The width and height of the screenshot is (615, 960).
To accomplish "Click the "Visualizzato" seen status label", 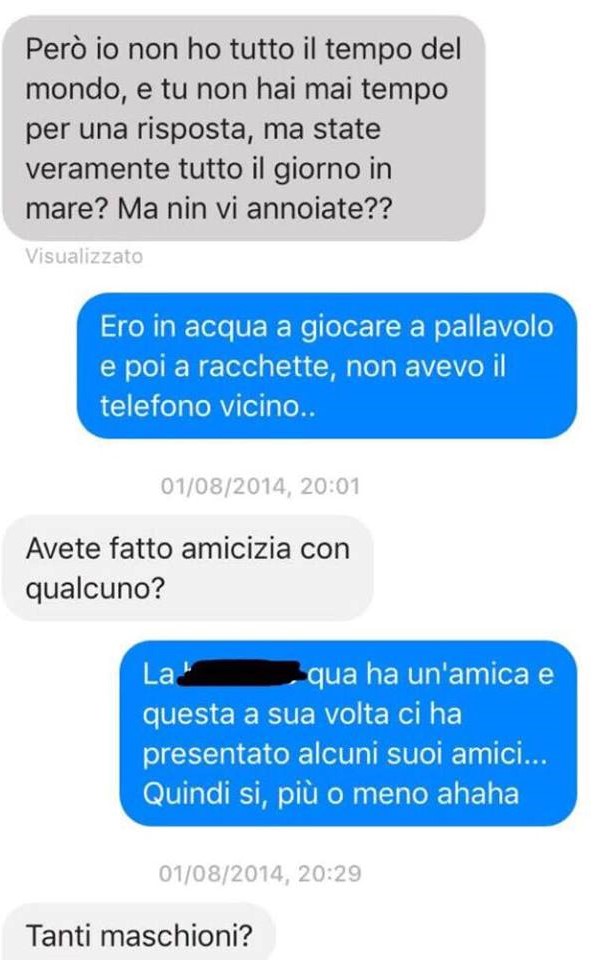I will point(84,256).
